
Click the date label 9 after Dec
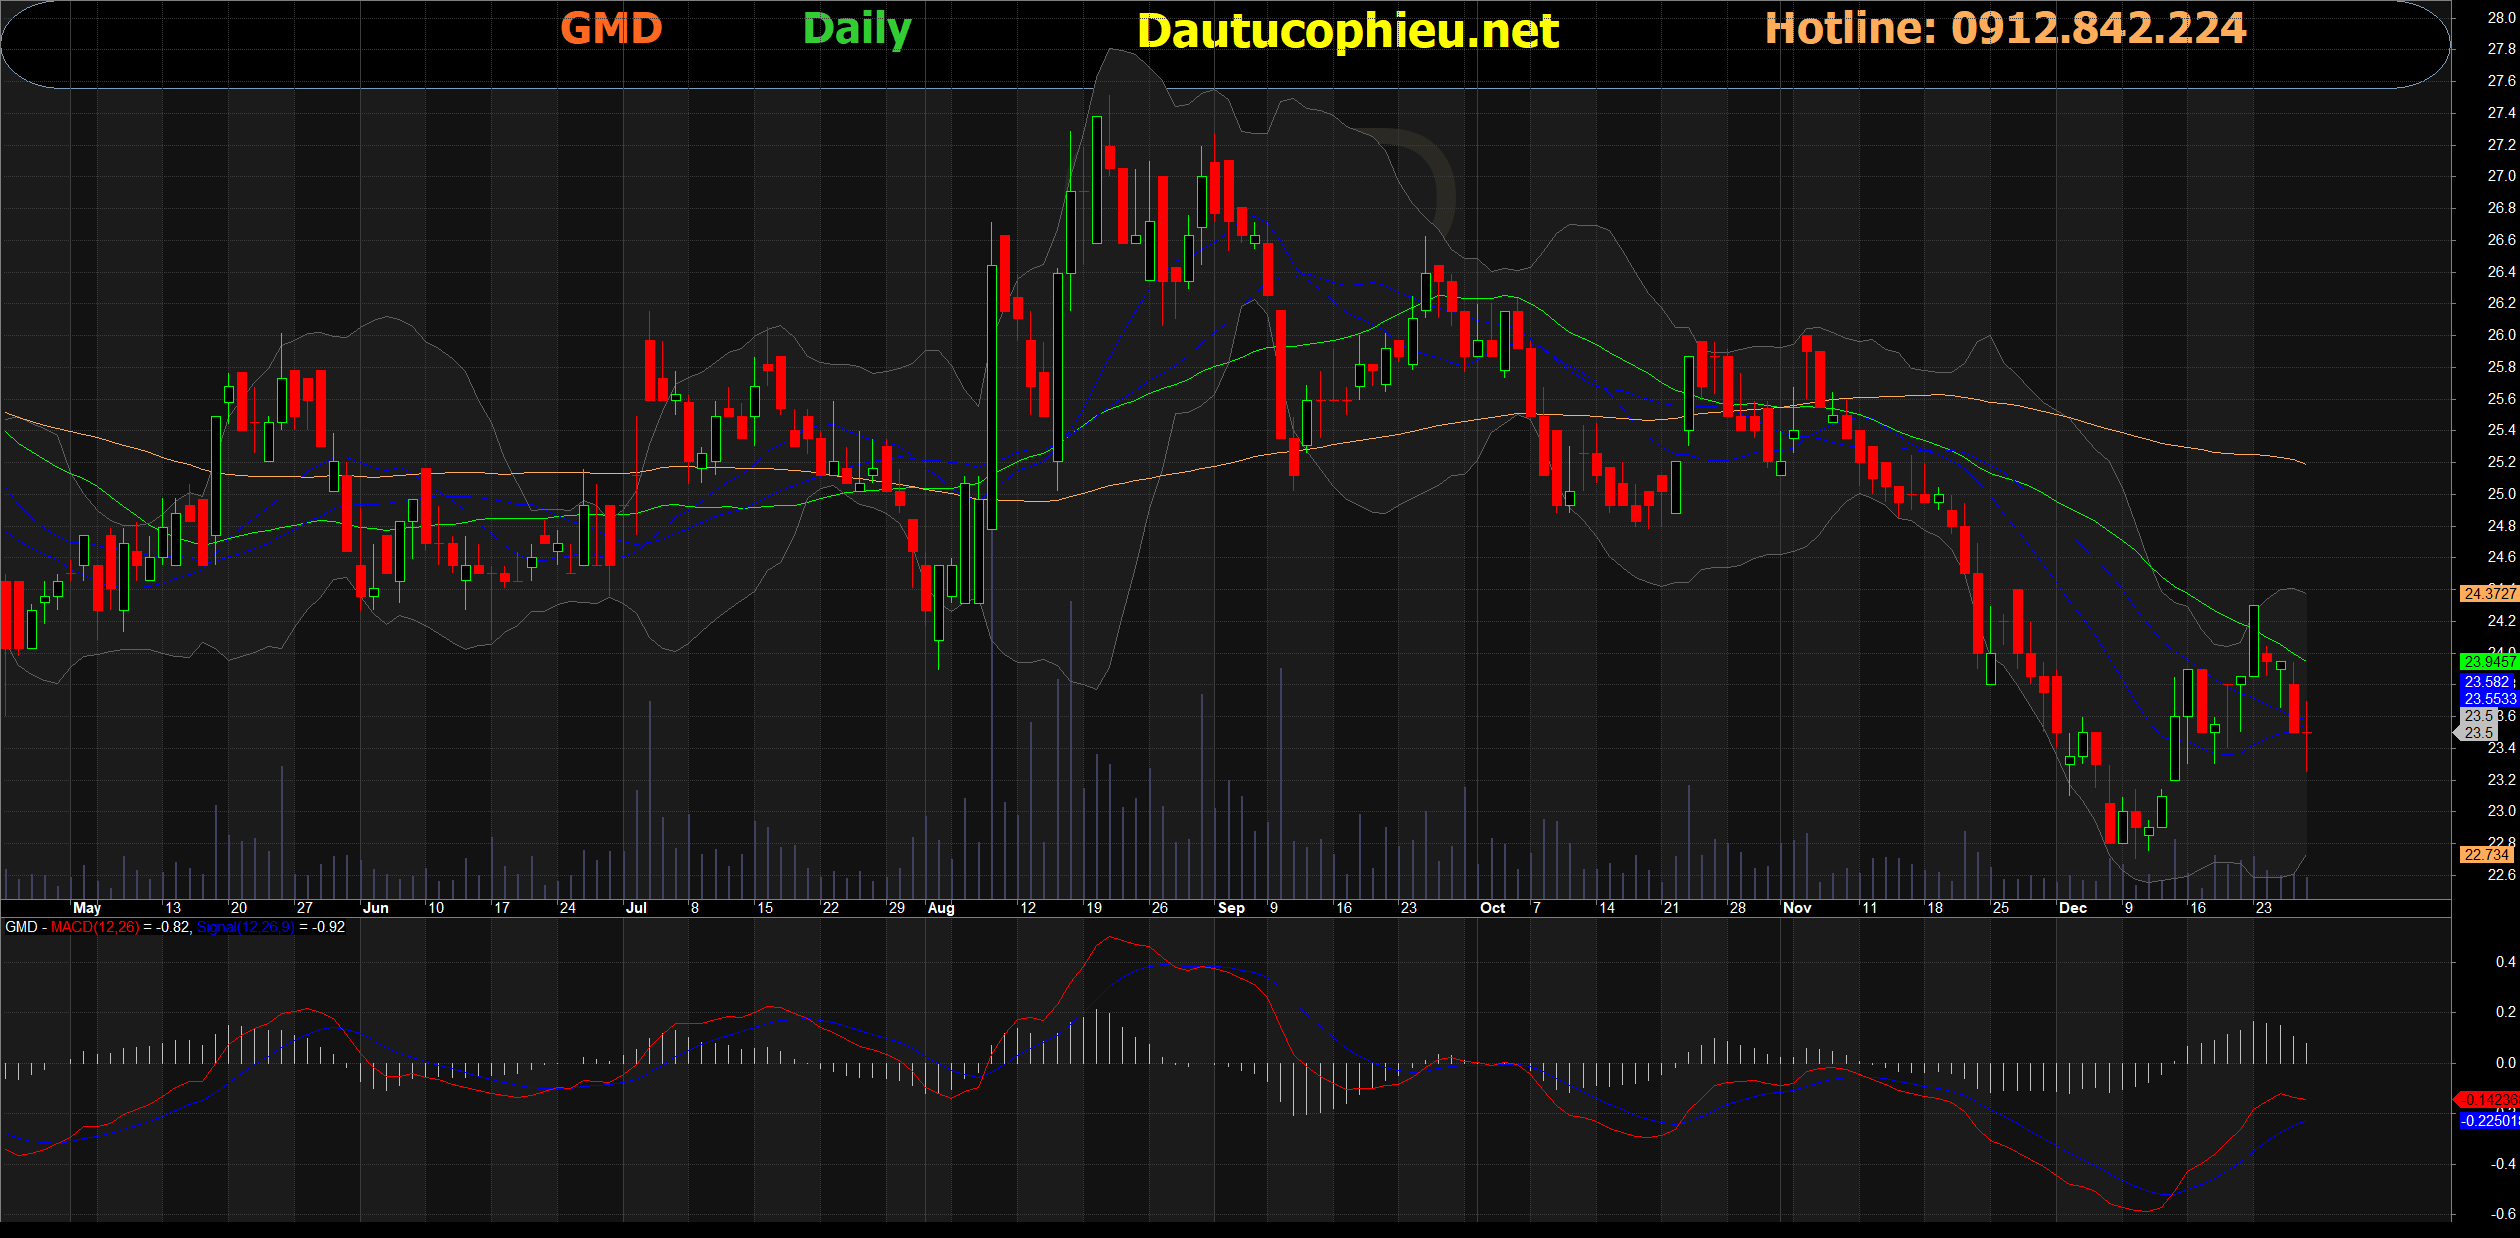(2129, 908)
